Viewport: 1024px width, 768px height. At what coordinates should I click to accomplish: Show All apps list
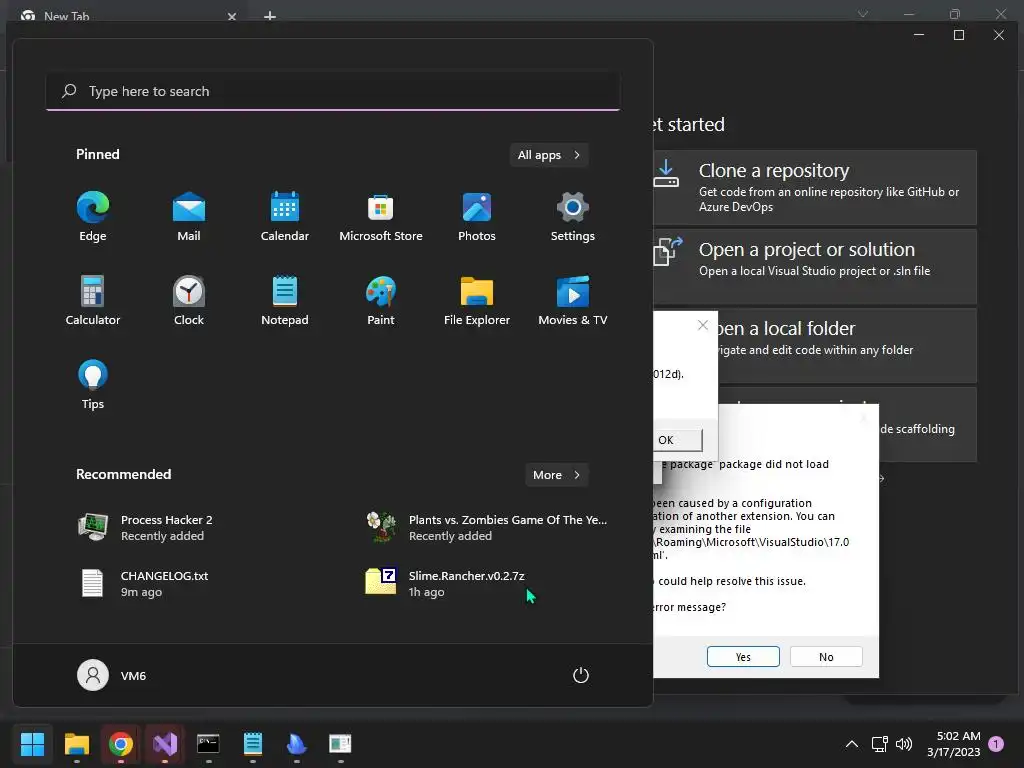pos(549,155)
